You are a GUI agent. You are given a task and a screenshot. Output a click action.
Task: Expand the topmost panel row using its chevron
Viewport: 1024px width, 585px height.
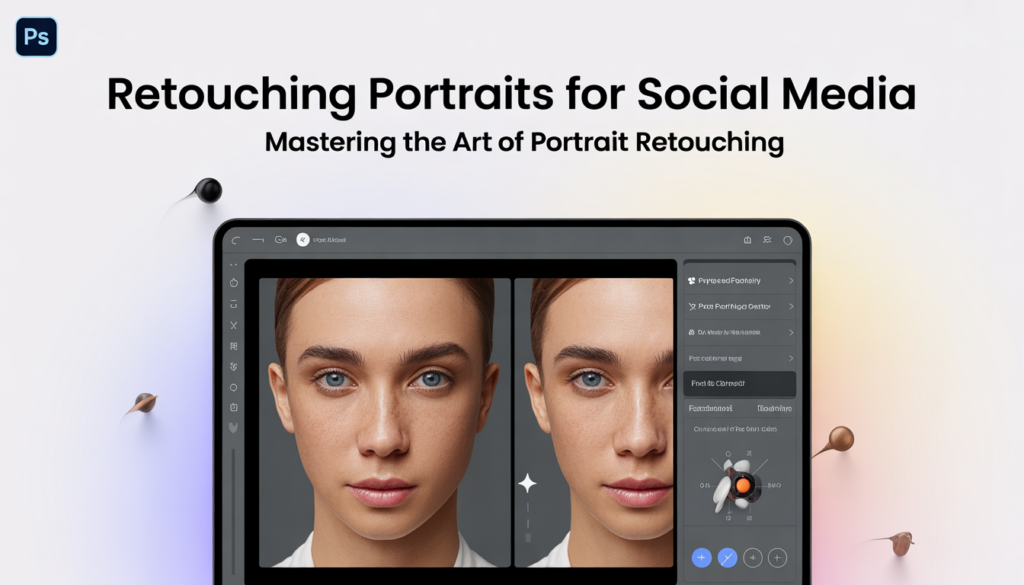pyautogui.click(x=790, y=281)
